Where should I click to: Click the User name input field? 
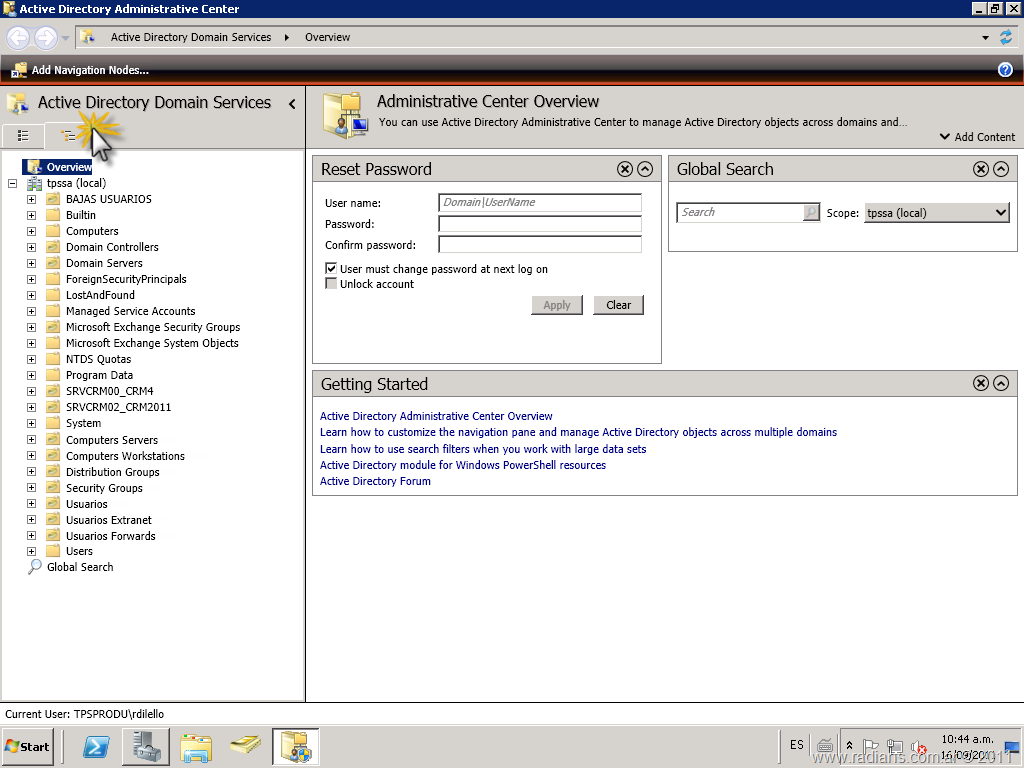[540, 203]
